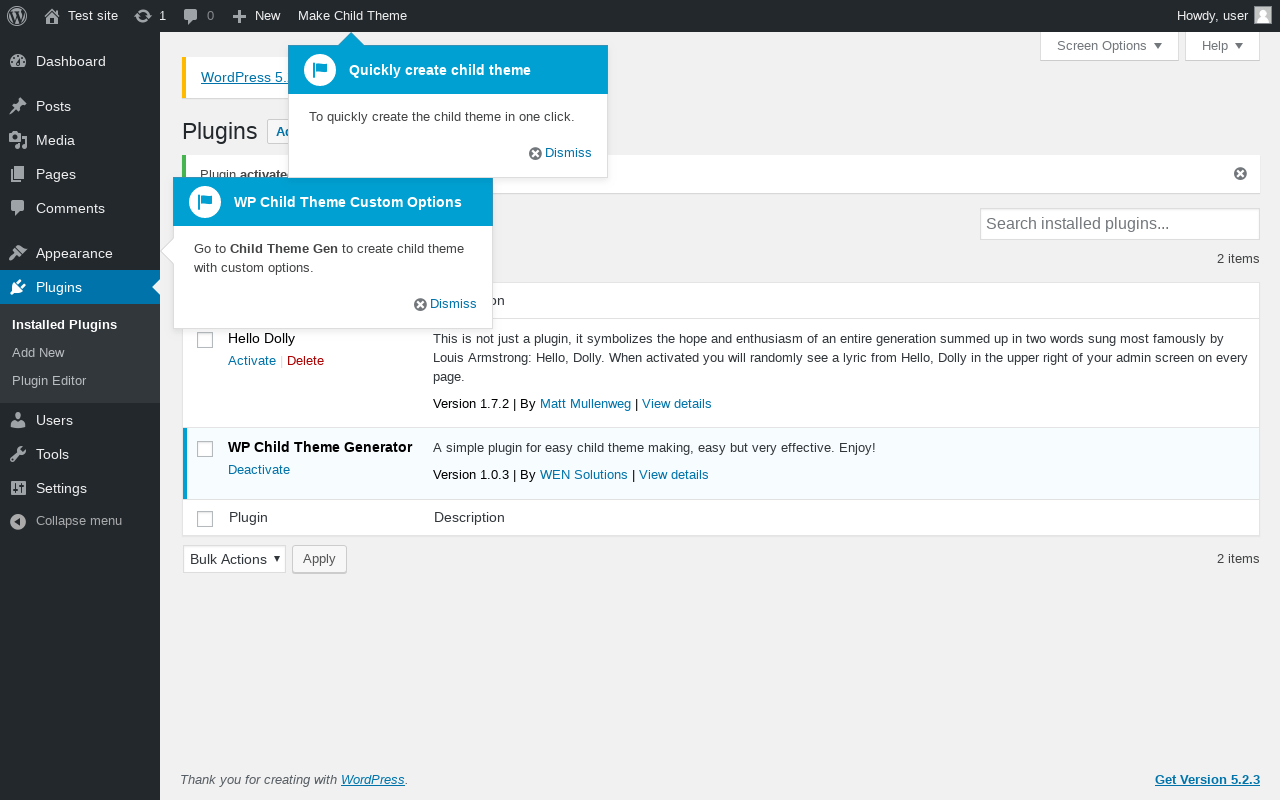Click the flag icon in WP Child Theme Custom Options header
The width and height of the screenshot is (1280, 800).
[x=205, y=202]
